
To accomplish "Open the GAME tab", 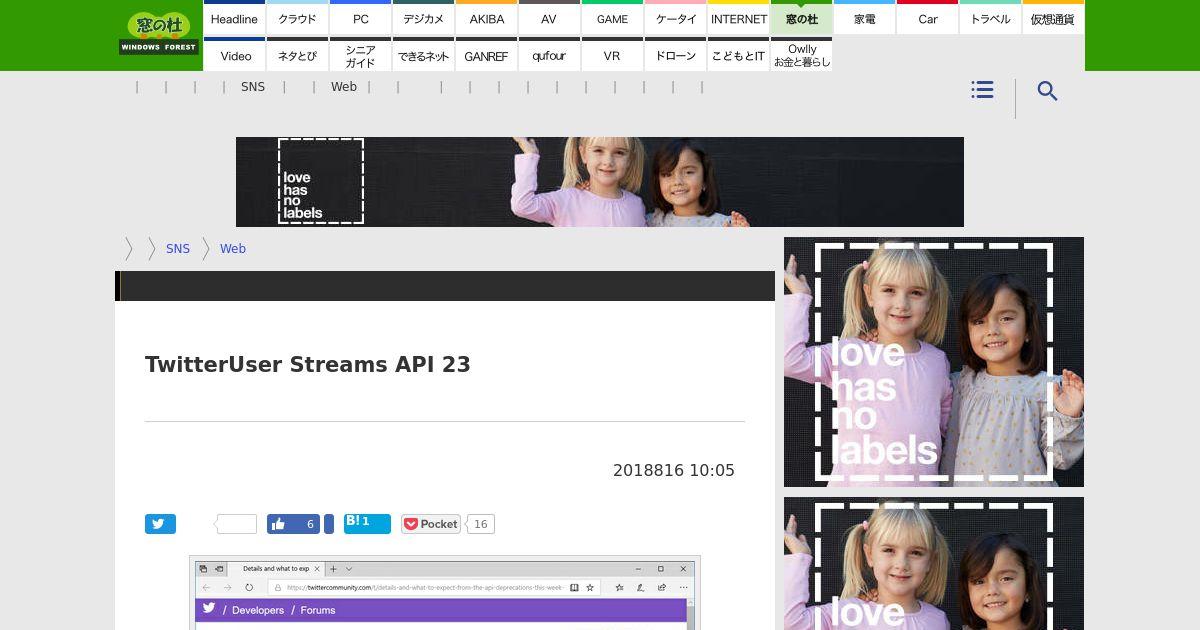I will [x=612, y=18].
